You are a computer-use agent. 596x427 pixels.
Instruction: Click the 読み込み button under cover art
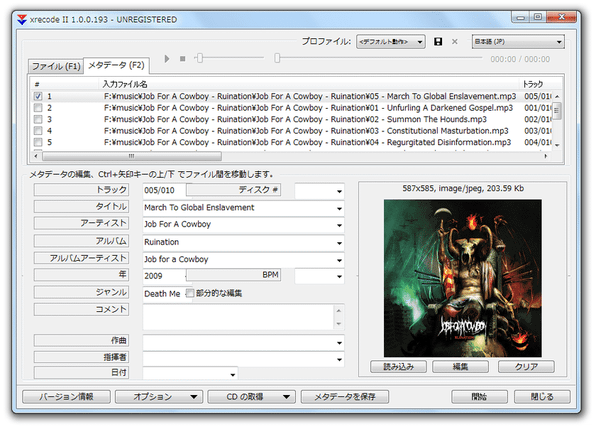click(x=398, y=367)
